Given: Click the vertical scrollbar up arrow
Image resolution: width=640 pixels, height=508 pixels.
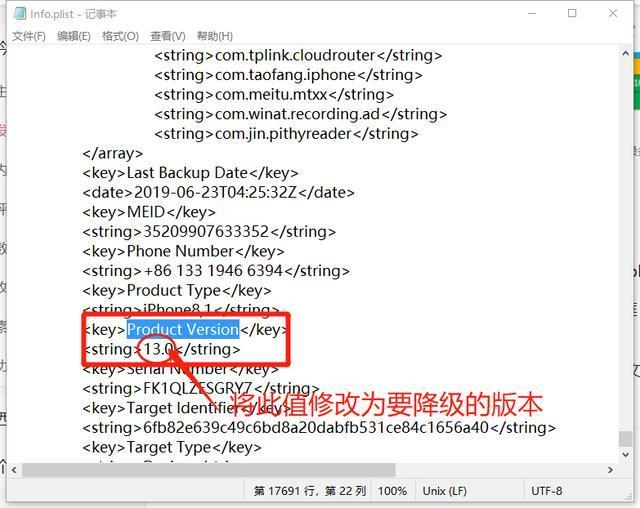Looking at the screenshot, I should pos(625,53).
